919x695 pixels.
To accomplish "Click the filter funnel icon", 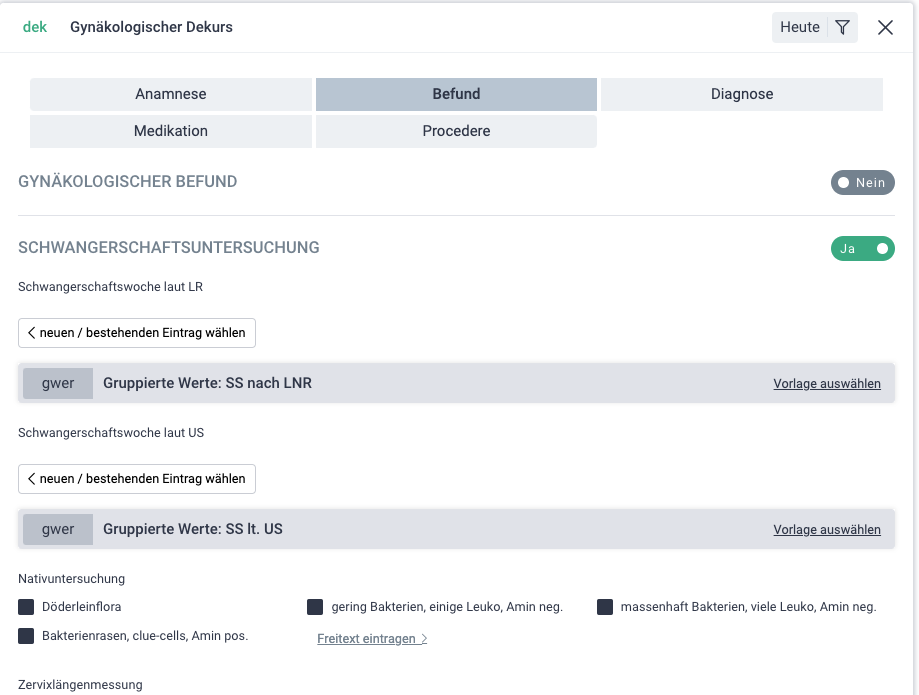I will [x=843, y=28].
